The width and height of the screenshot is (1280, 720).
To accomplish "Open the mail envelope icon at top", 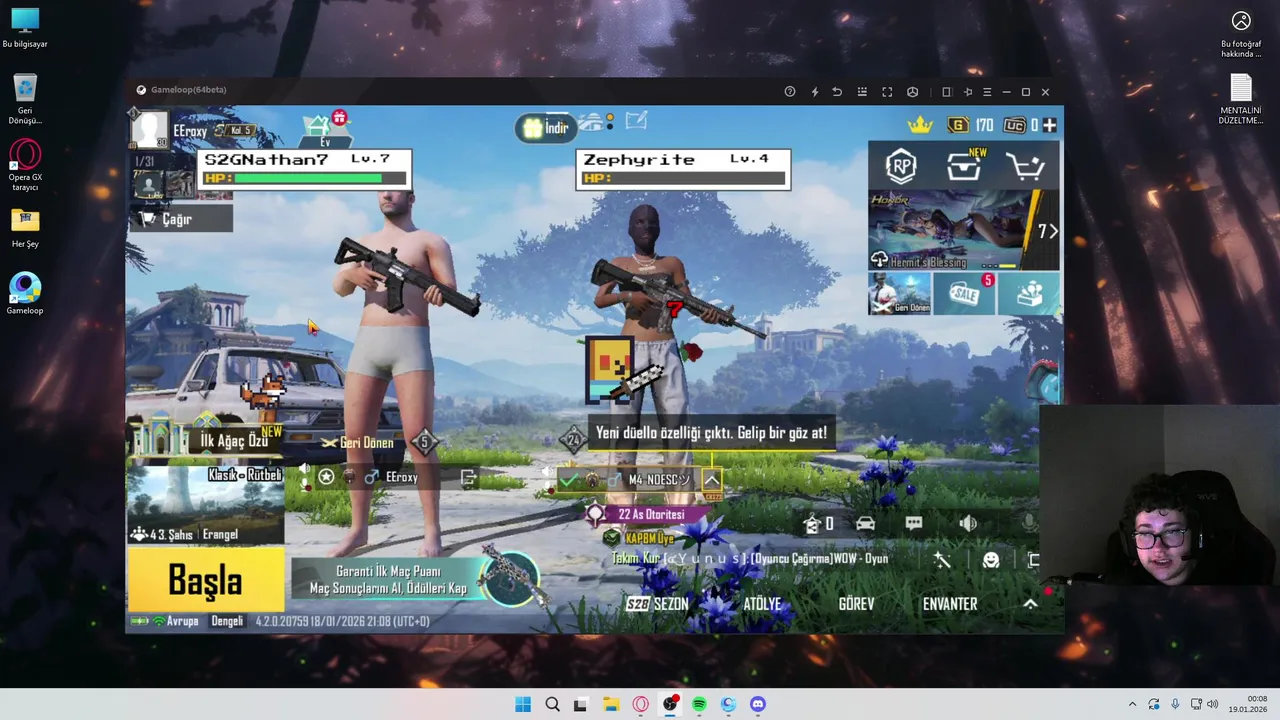I will pos(636,121).
